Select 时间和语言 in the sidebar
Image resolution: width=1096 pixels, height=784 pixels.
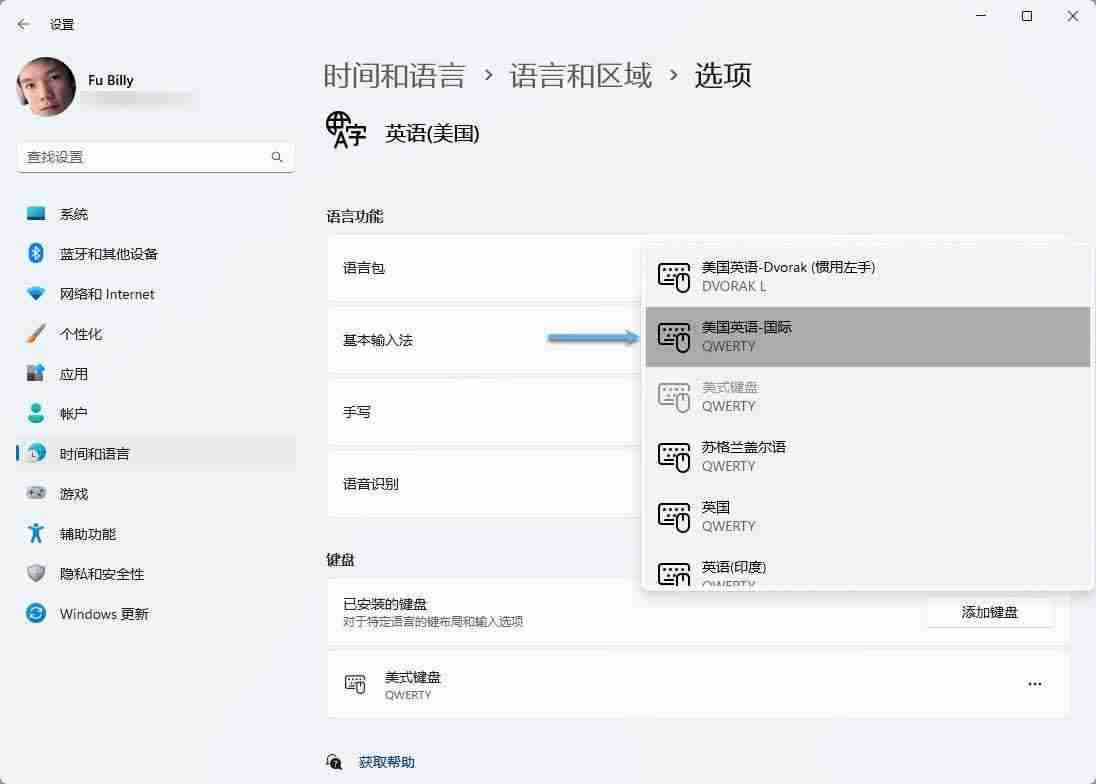click(33, 453)
